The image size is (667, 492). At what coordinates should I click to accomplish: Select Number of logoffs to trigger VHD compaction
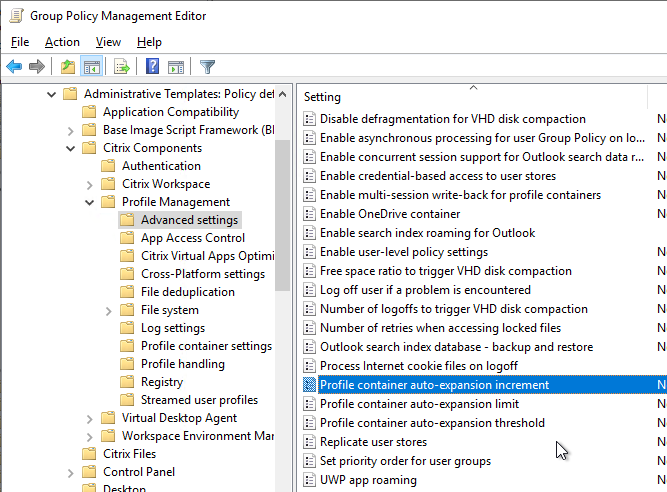pos(453,309)
